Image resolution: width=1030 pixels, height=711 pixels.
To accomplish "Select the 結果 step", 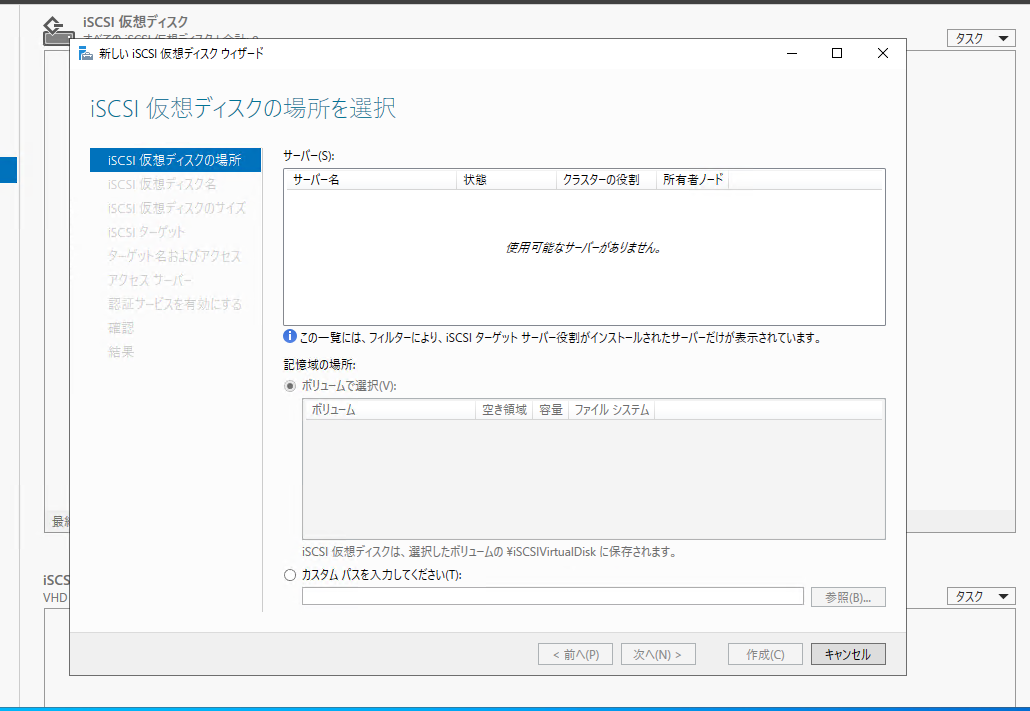I will (x=121, y=352).
